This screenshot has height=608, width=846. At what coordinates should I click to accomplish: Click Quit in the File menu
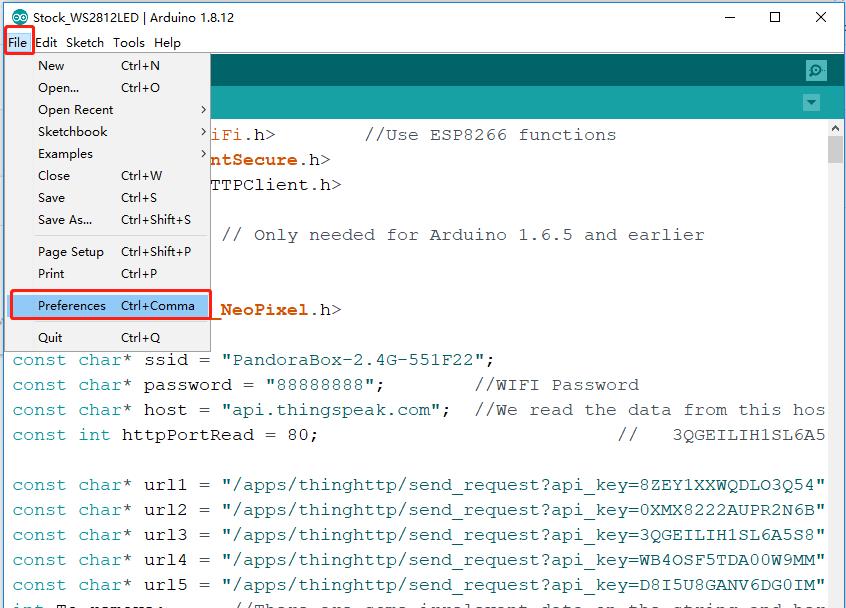click(x=50, y=338)
